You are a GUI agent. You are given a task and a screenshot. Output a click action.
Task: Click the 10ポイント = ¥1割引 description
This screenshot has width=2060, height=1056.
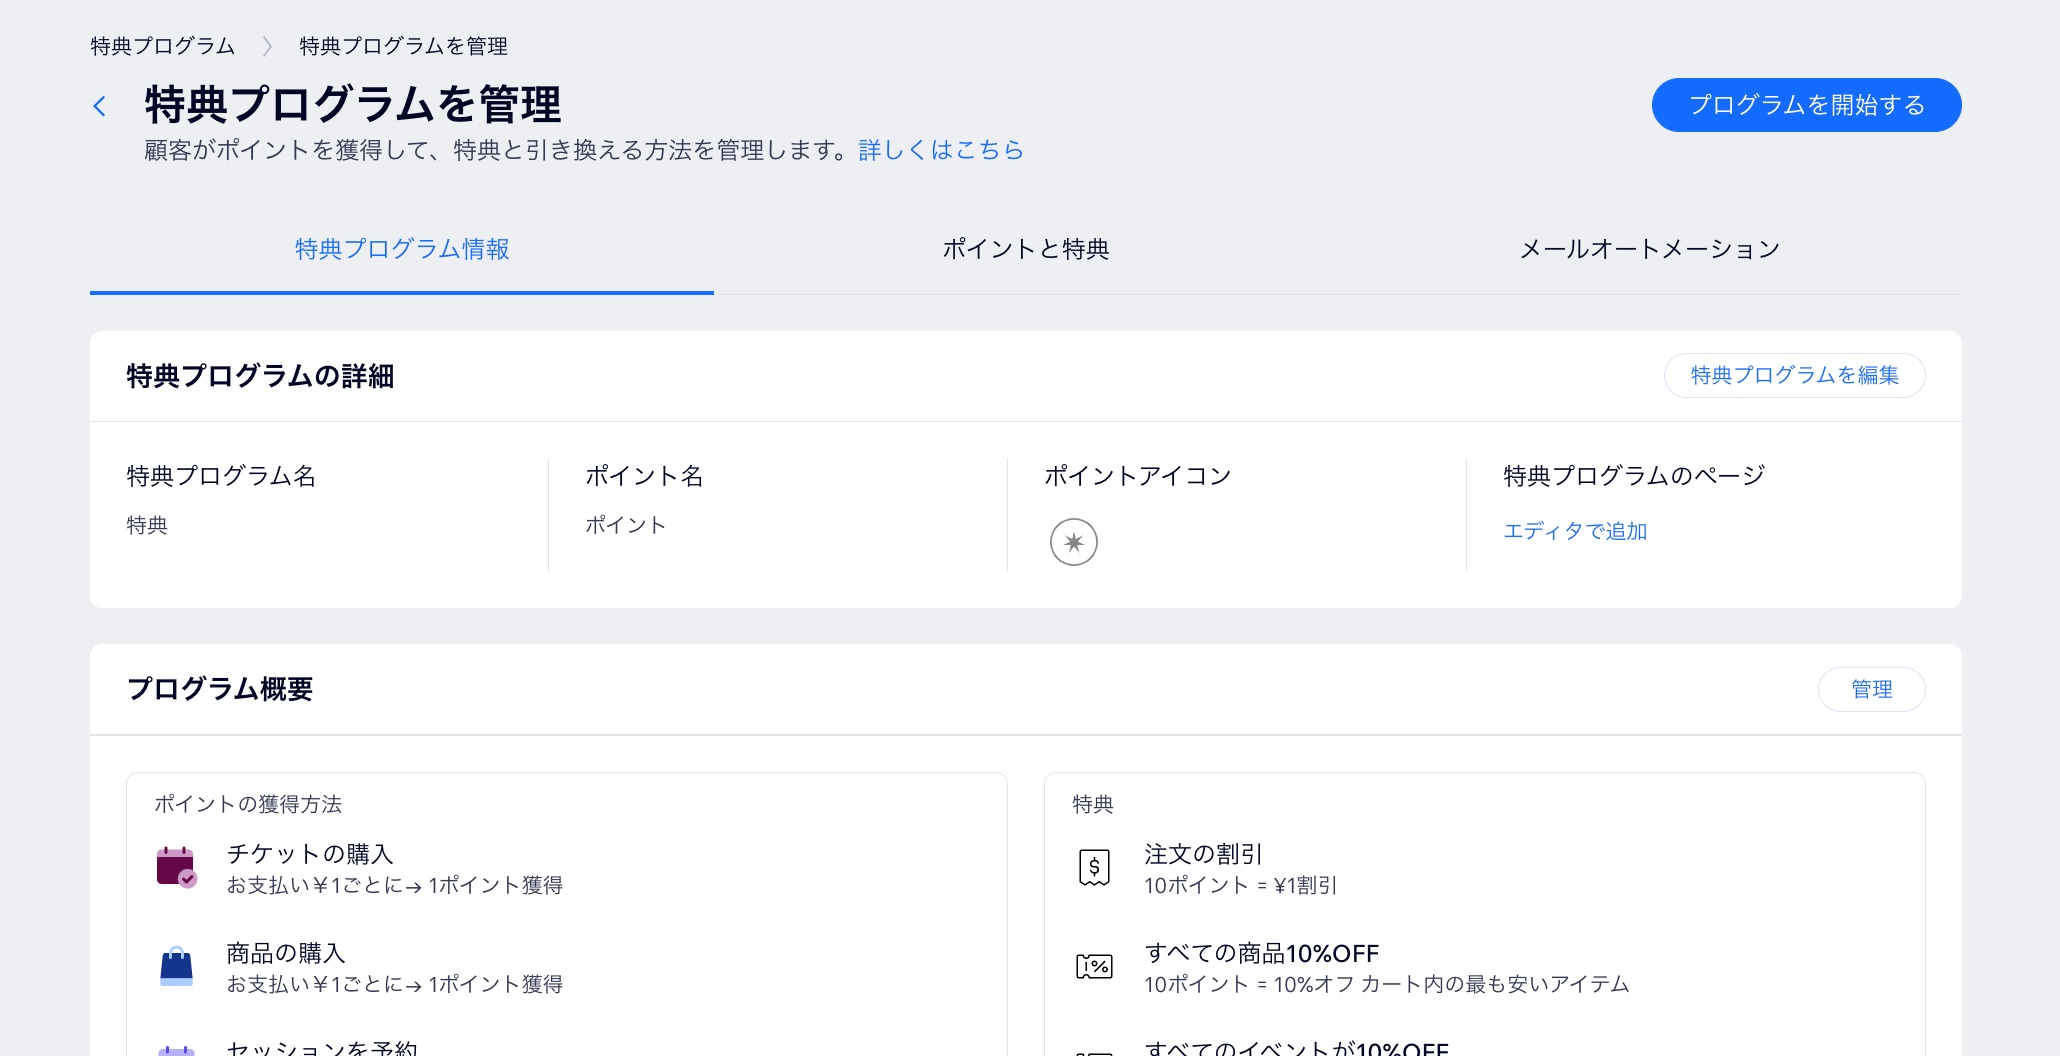coord(1241,885)
